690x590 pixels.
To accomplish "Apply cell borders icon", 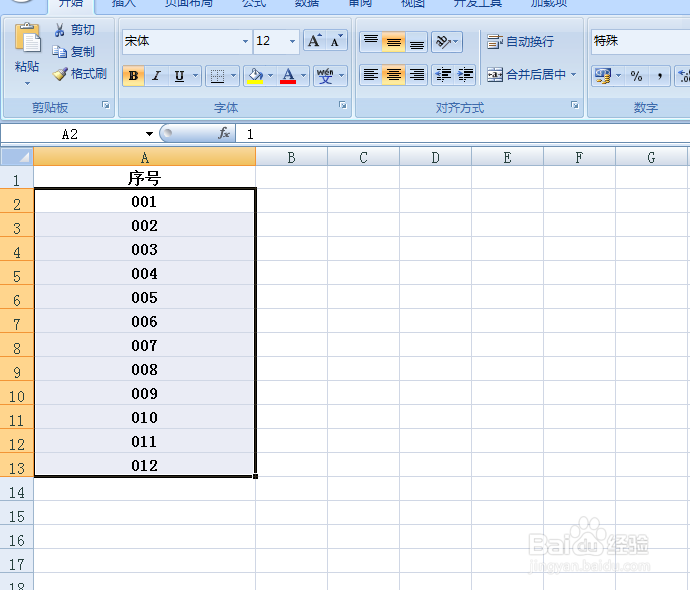I will (217, 76).
